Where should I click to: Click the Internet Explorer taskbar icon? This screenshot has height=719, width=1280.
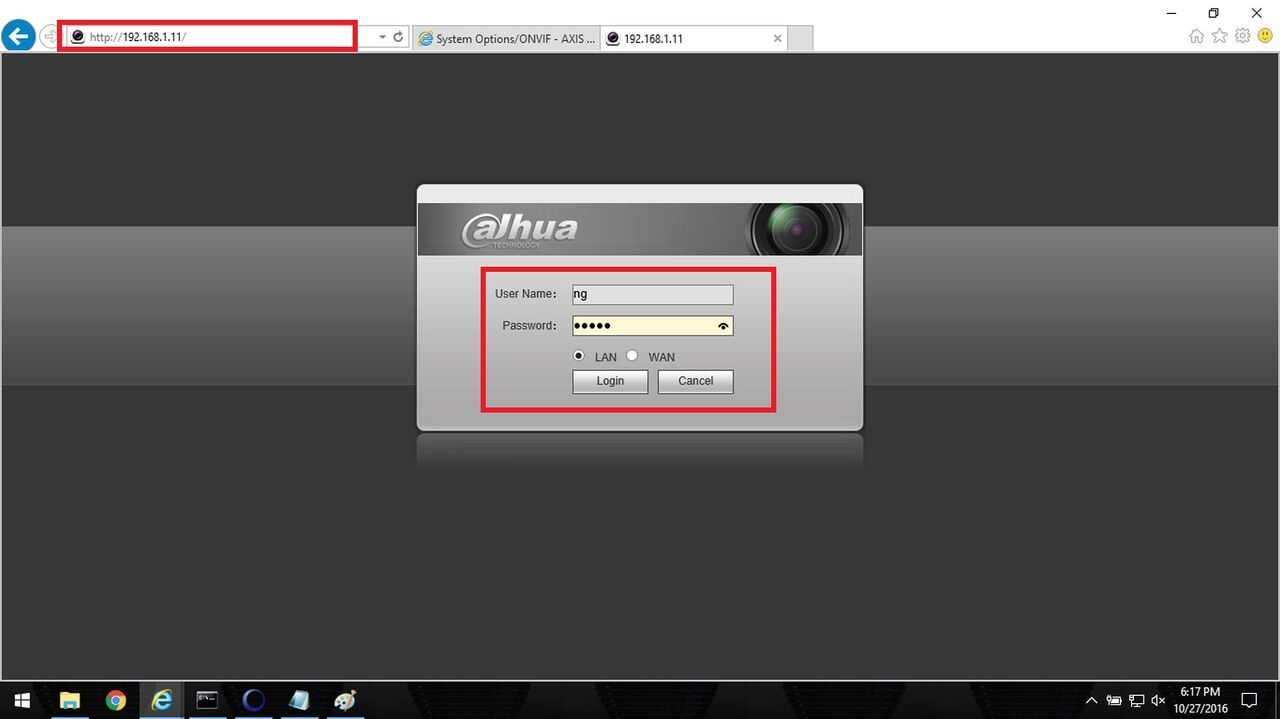point(161,700)
